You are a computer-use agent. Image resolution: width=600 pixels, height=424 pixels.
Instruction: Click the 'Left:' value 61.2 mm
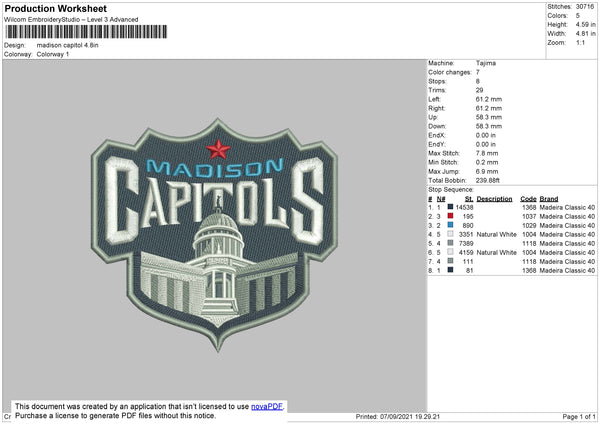click(489, 99)
